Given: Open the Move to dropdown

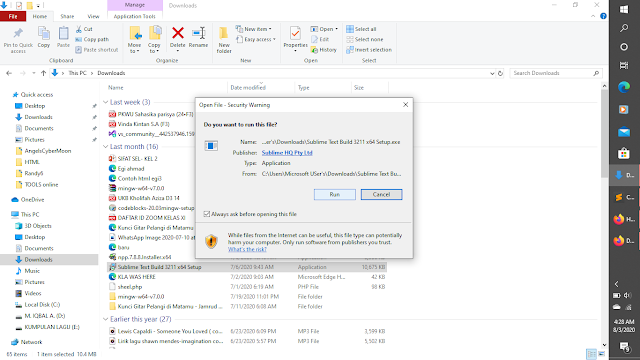Looking at the screenshot, I should point(135,40).
